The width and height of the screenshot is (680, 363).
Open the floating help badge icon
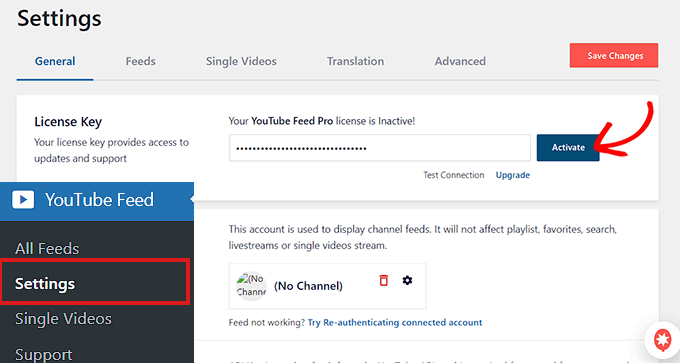point(662,340)
